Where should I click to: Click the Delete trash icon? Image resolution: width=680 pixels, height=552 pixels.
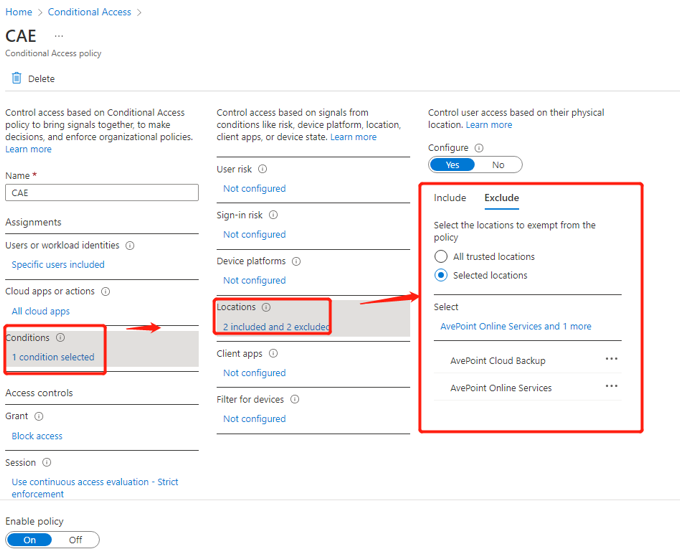point(16,78)
